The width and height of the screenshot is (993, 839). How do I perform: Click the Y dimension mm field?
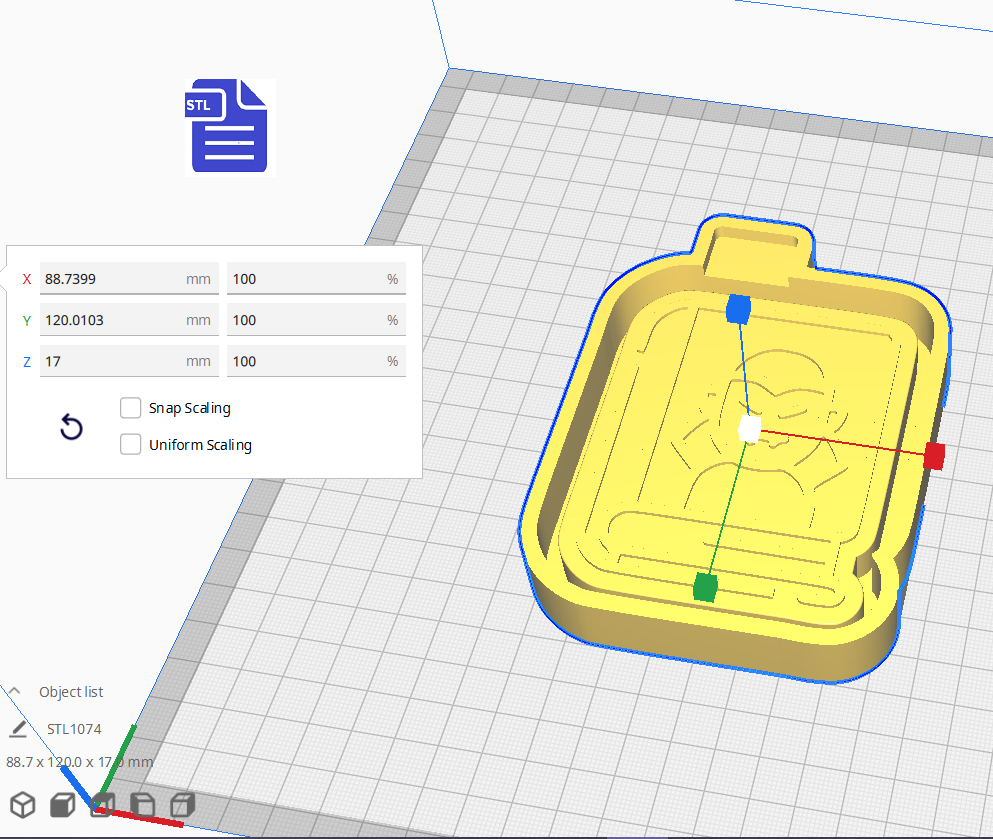pyautogui.click(x=110, y=320)
